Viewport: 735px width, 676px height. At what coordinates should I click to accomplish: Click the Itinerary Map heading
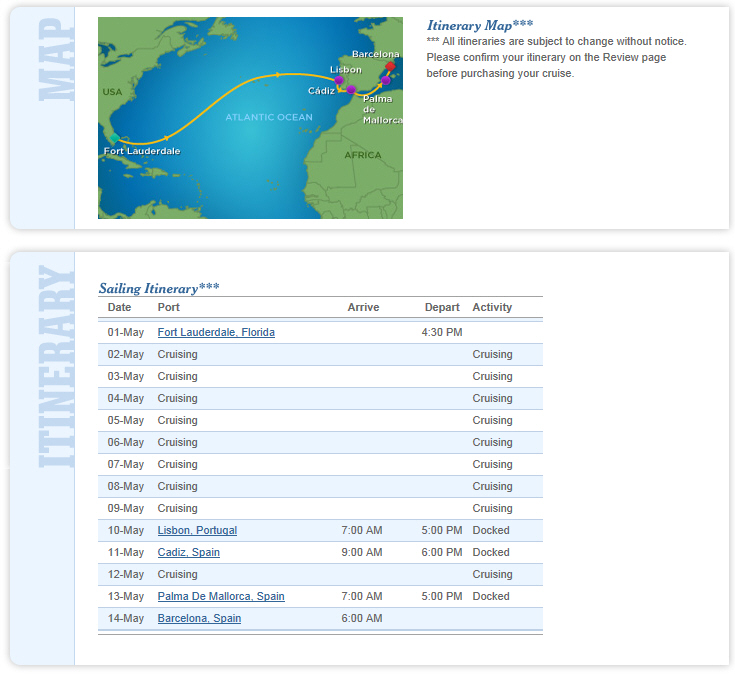pyautogui.click(x=480, y=25)
